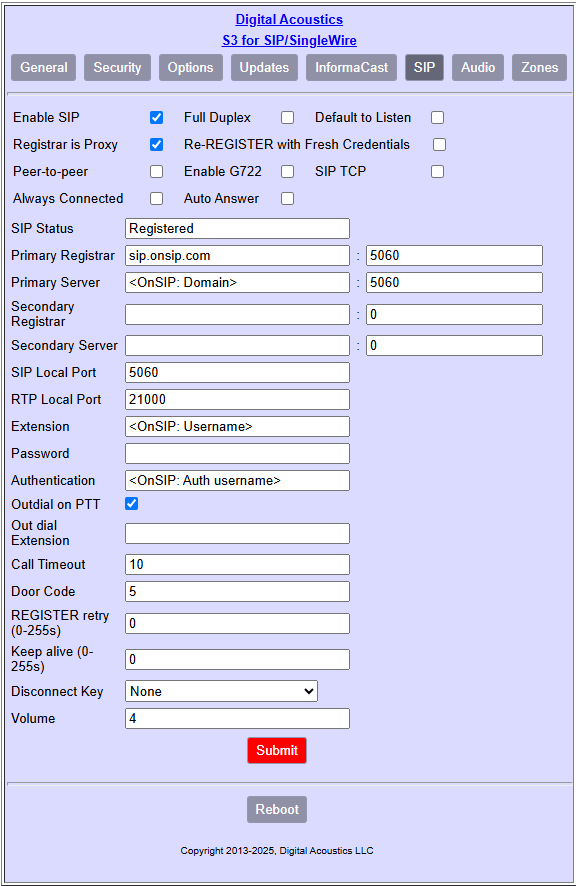Open the S3 for SIP/SingleWire link
The image size is (576, 886).
tap(289, 41)
